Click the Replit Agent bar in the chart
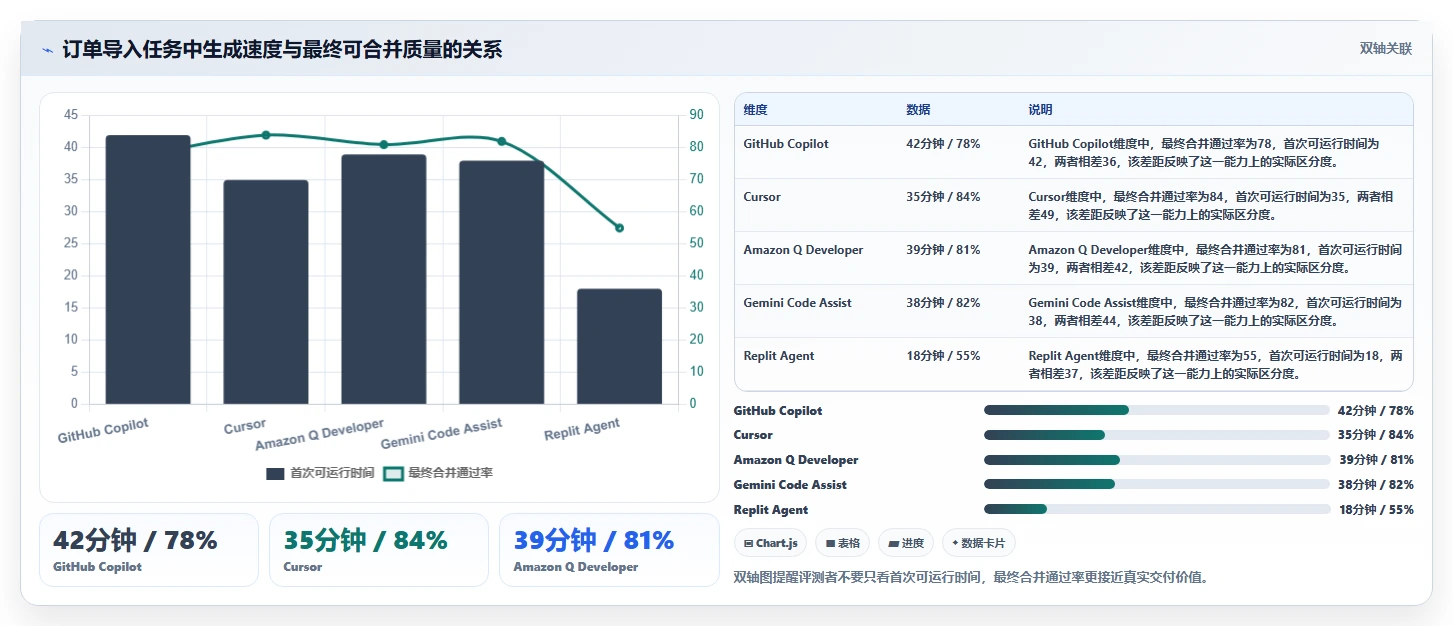The width and height of the screenshot is (1453, 626). click(619, 346)
